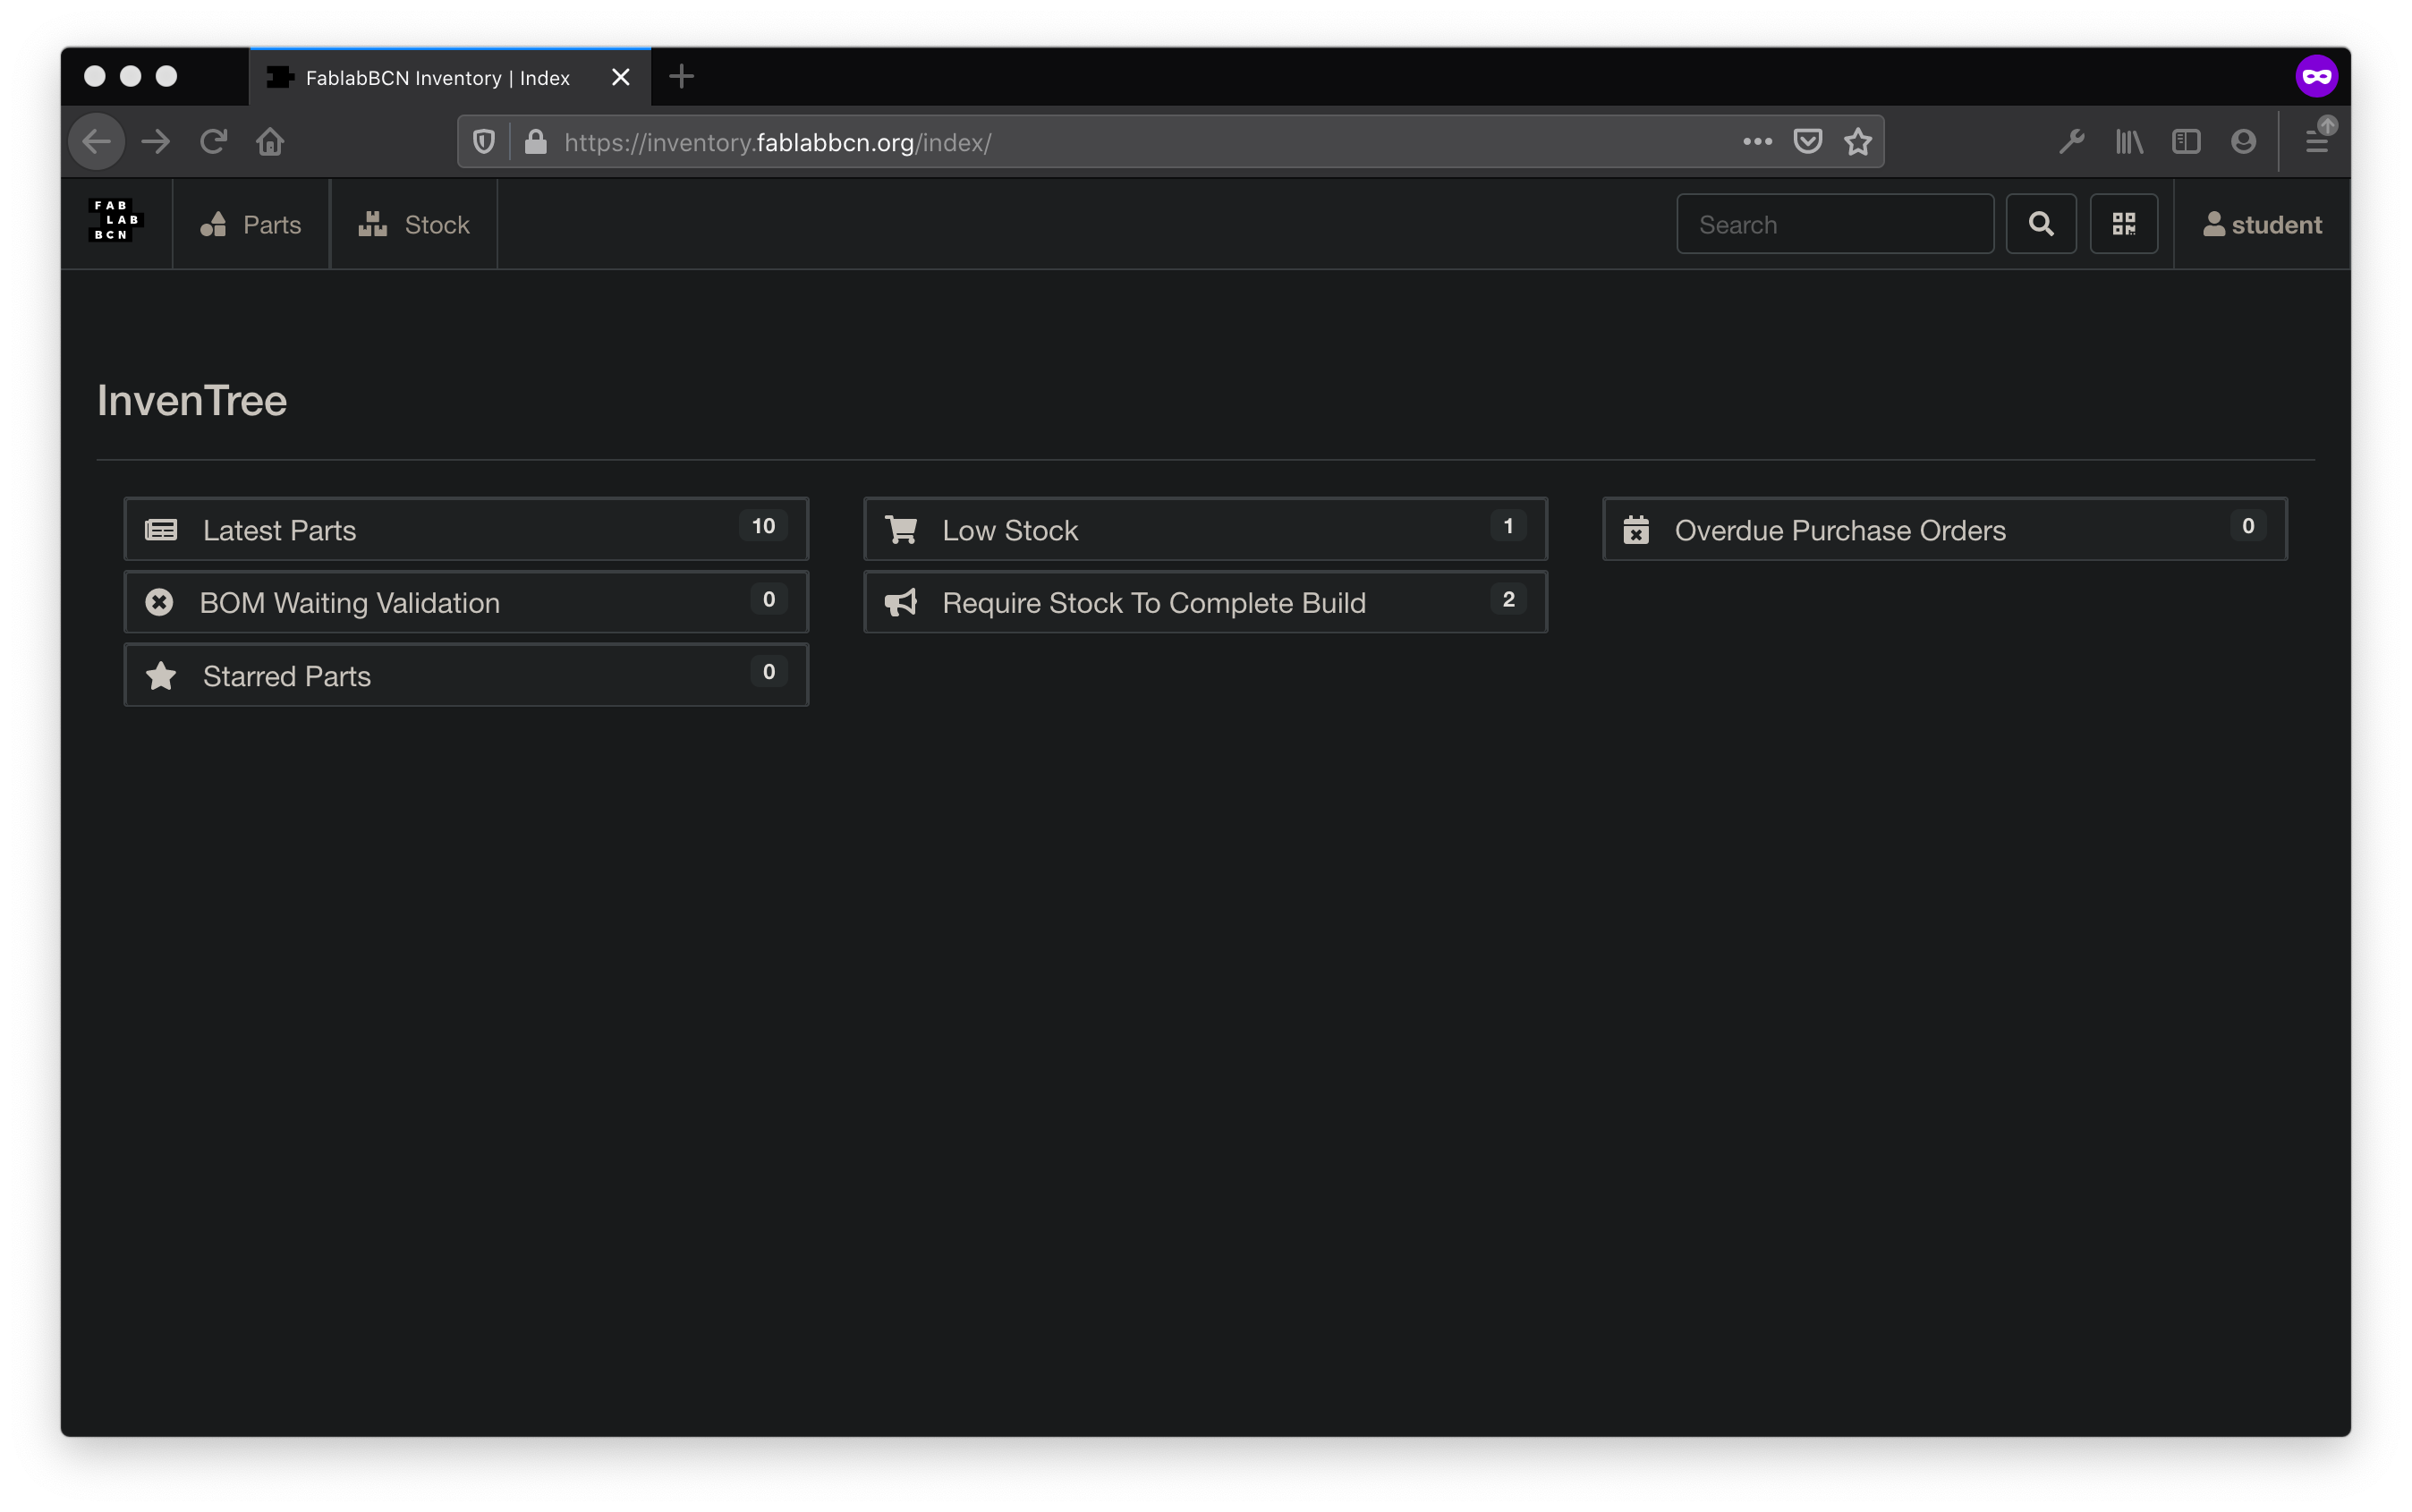Expand the Latest Parts panel

click(x=466, y=529)
